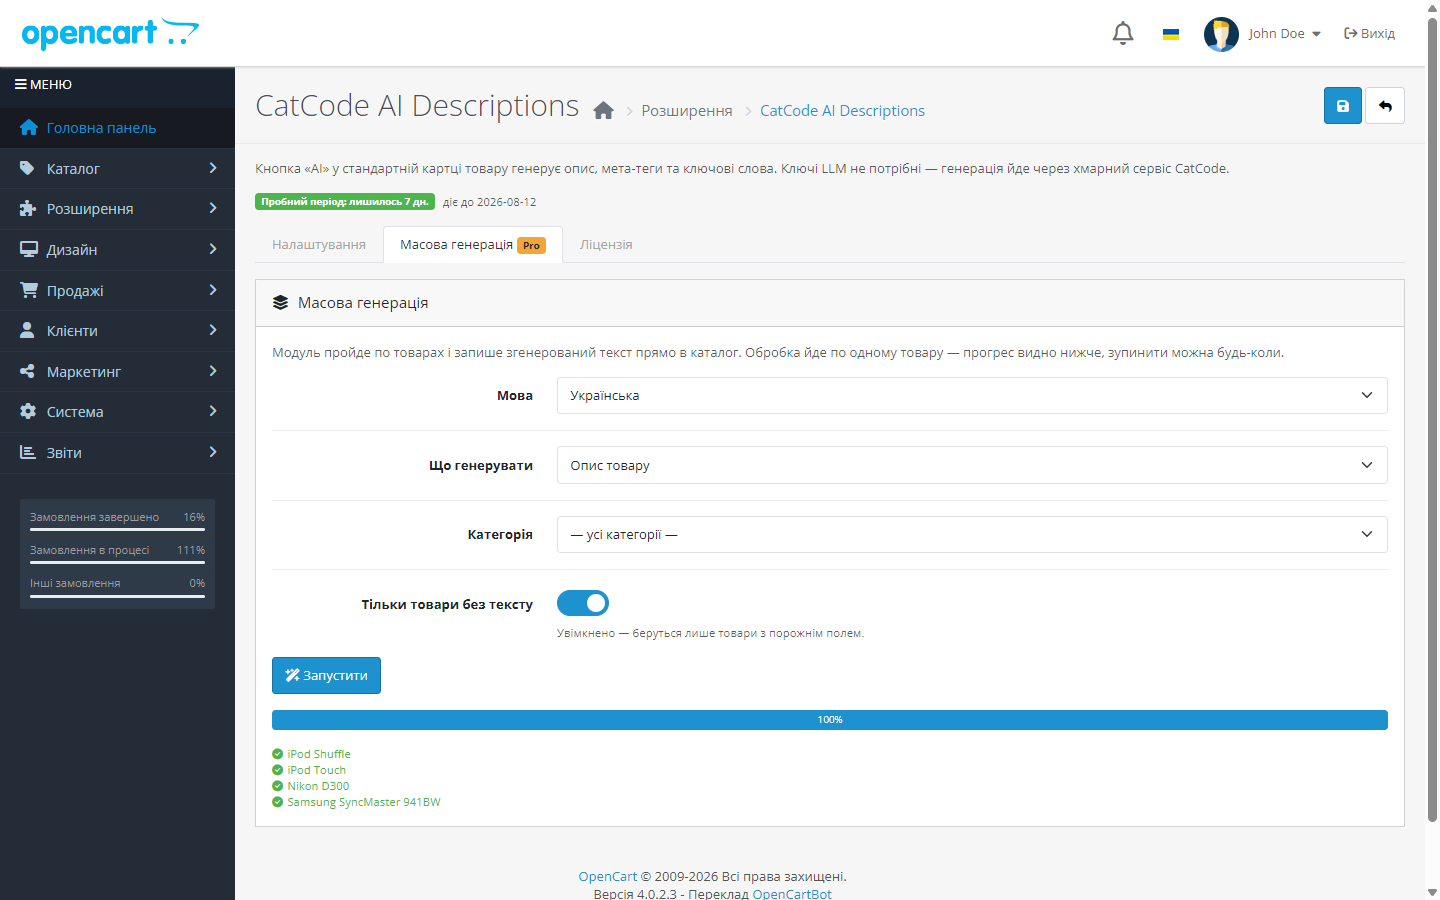Screen dimensions: 1440x900
Task: Click the page vertical scrollbar
Action: point(1432,420)
